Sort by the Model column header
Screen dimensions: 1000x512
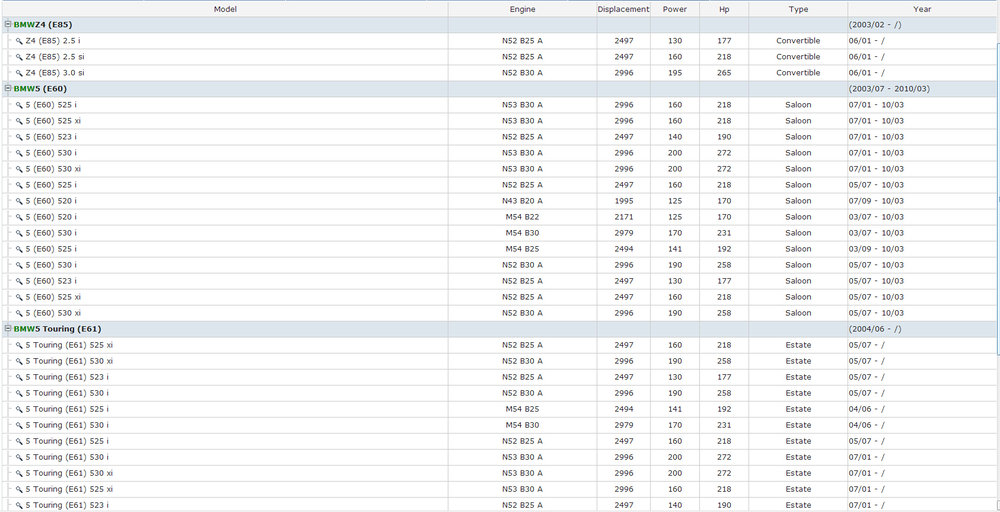click(x=224, y=9)
